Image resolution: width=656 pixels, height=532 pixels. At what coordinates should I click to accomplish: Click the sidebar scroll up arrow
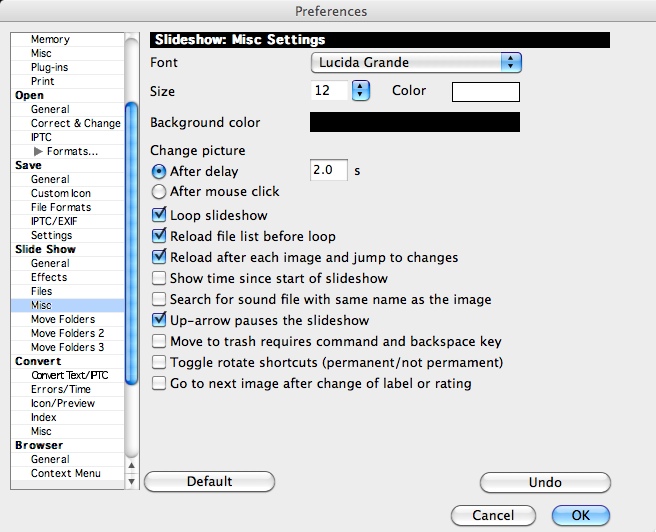click(x=131, y=466)
